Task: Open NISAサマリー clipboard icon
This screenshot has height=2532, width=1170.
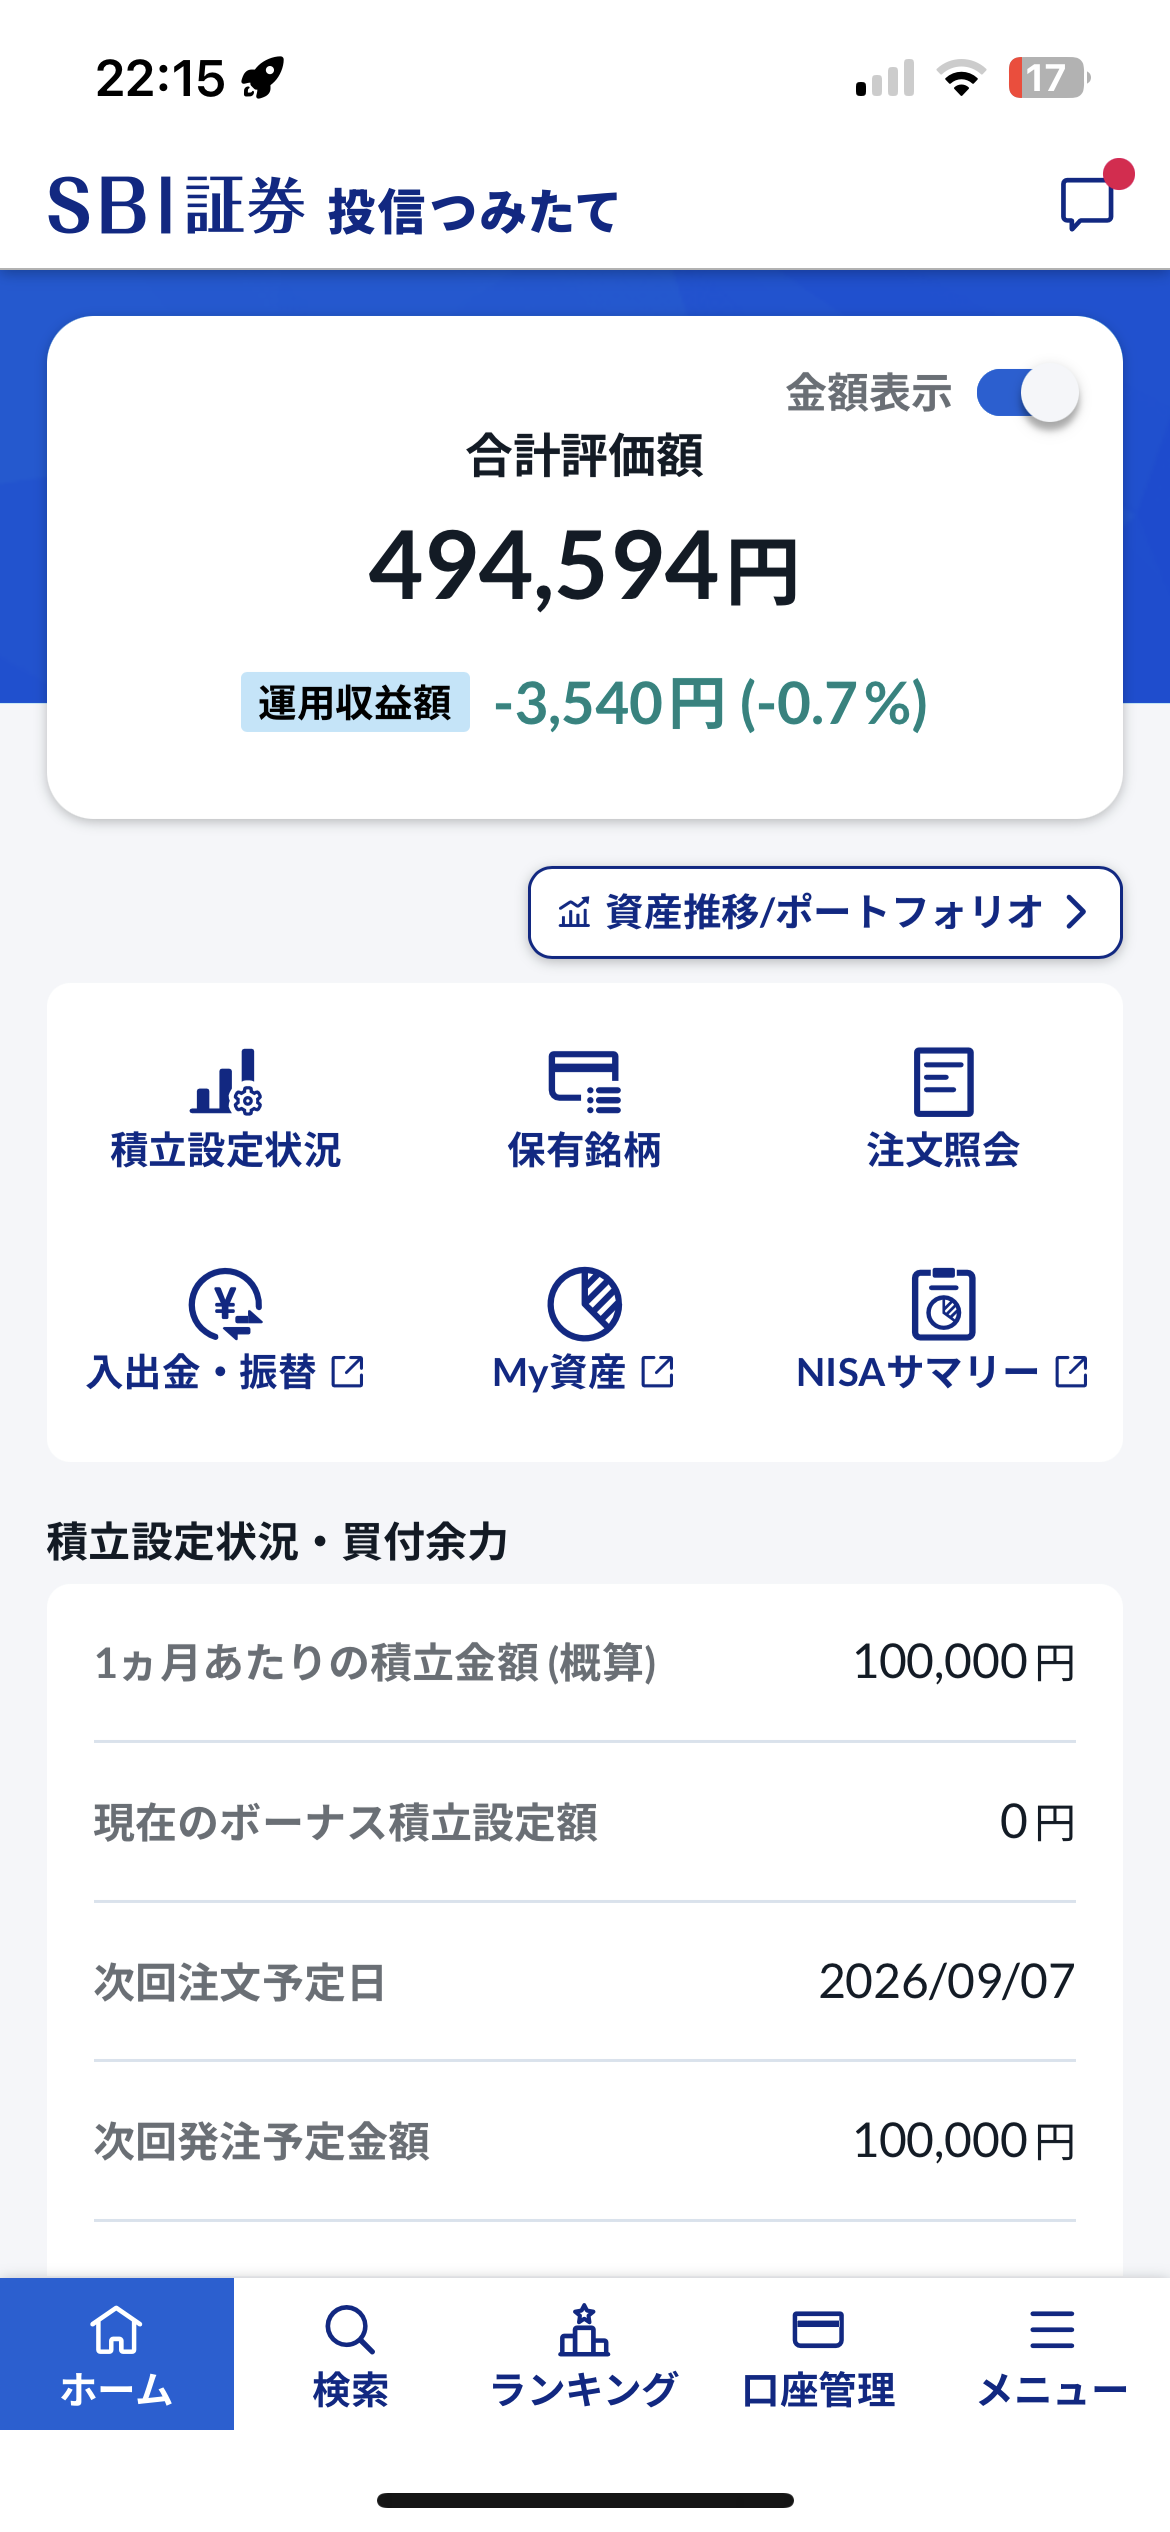Action: (x=943, y=1303)
